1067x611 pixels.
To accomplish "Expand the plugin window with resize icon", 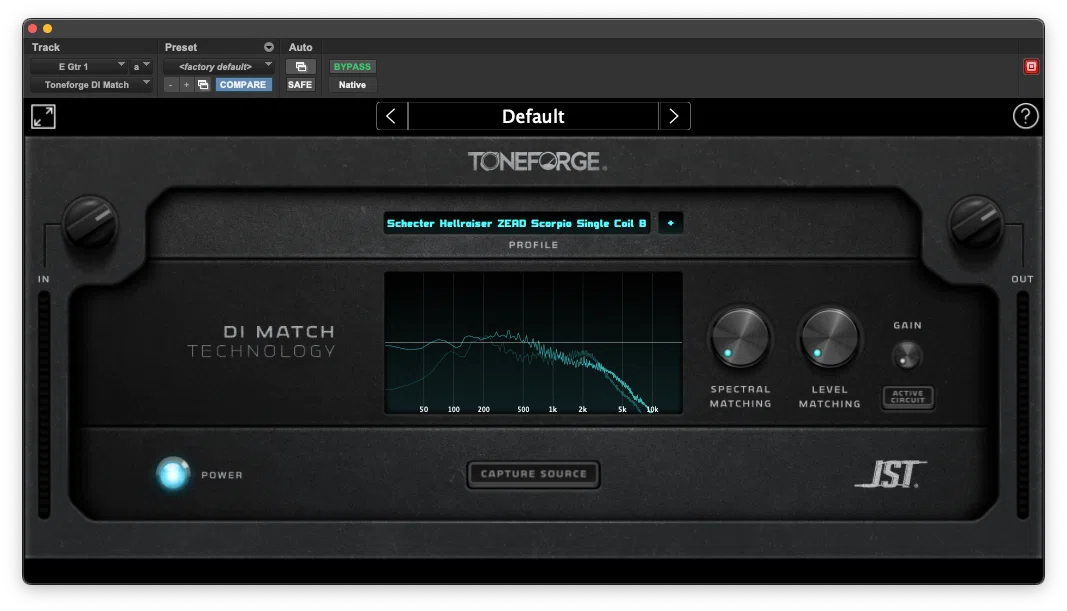I will coord(44,116).
